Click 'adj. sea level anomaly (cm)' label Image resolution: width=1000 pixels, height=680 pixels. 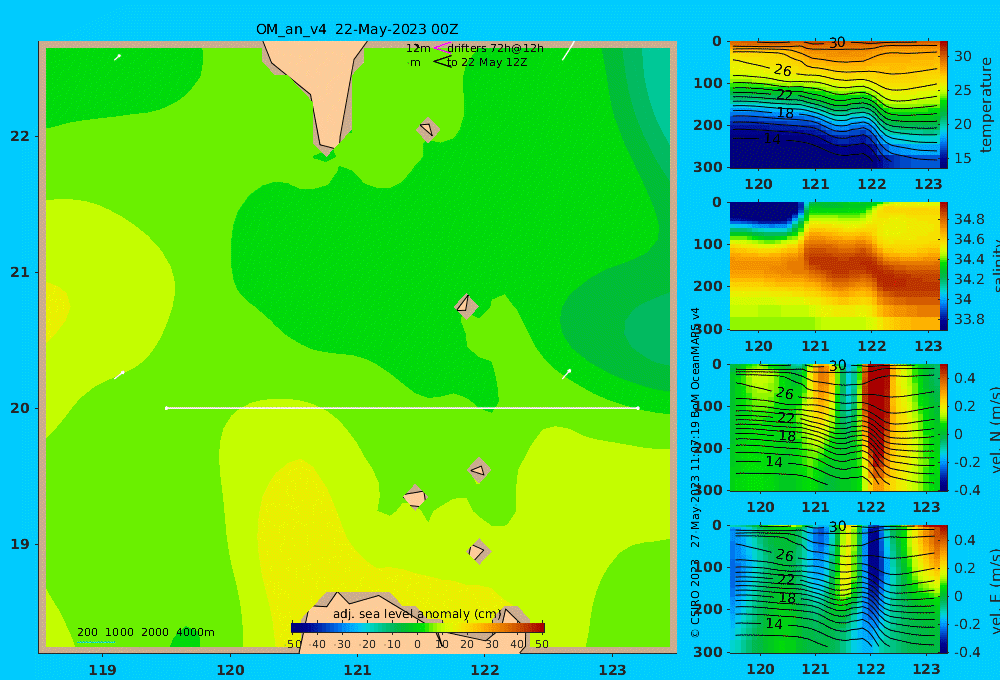(417, 614)
